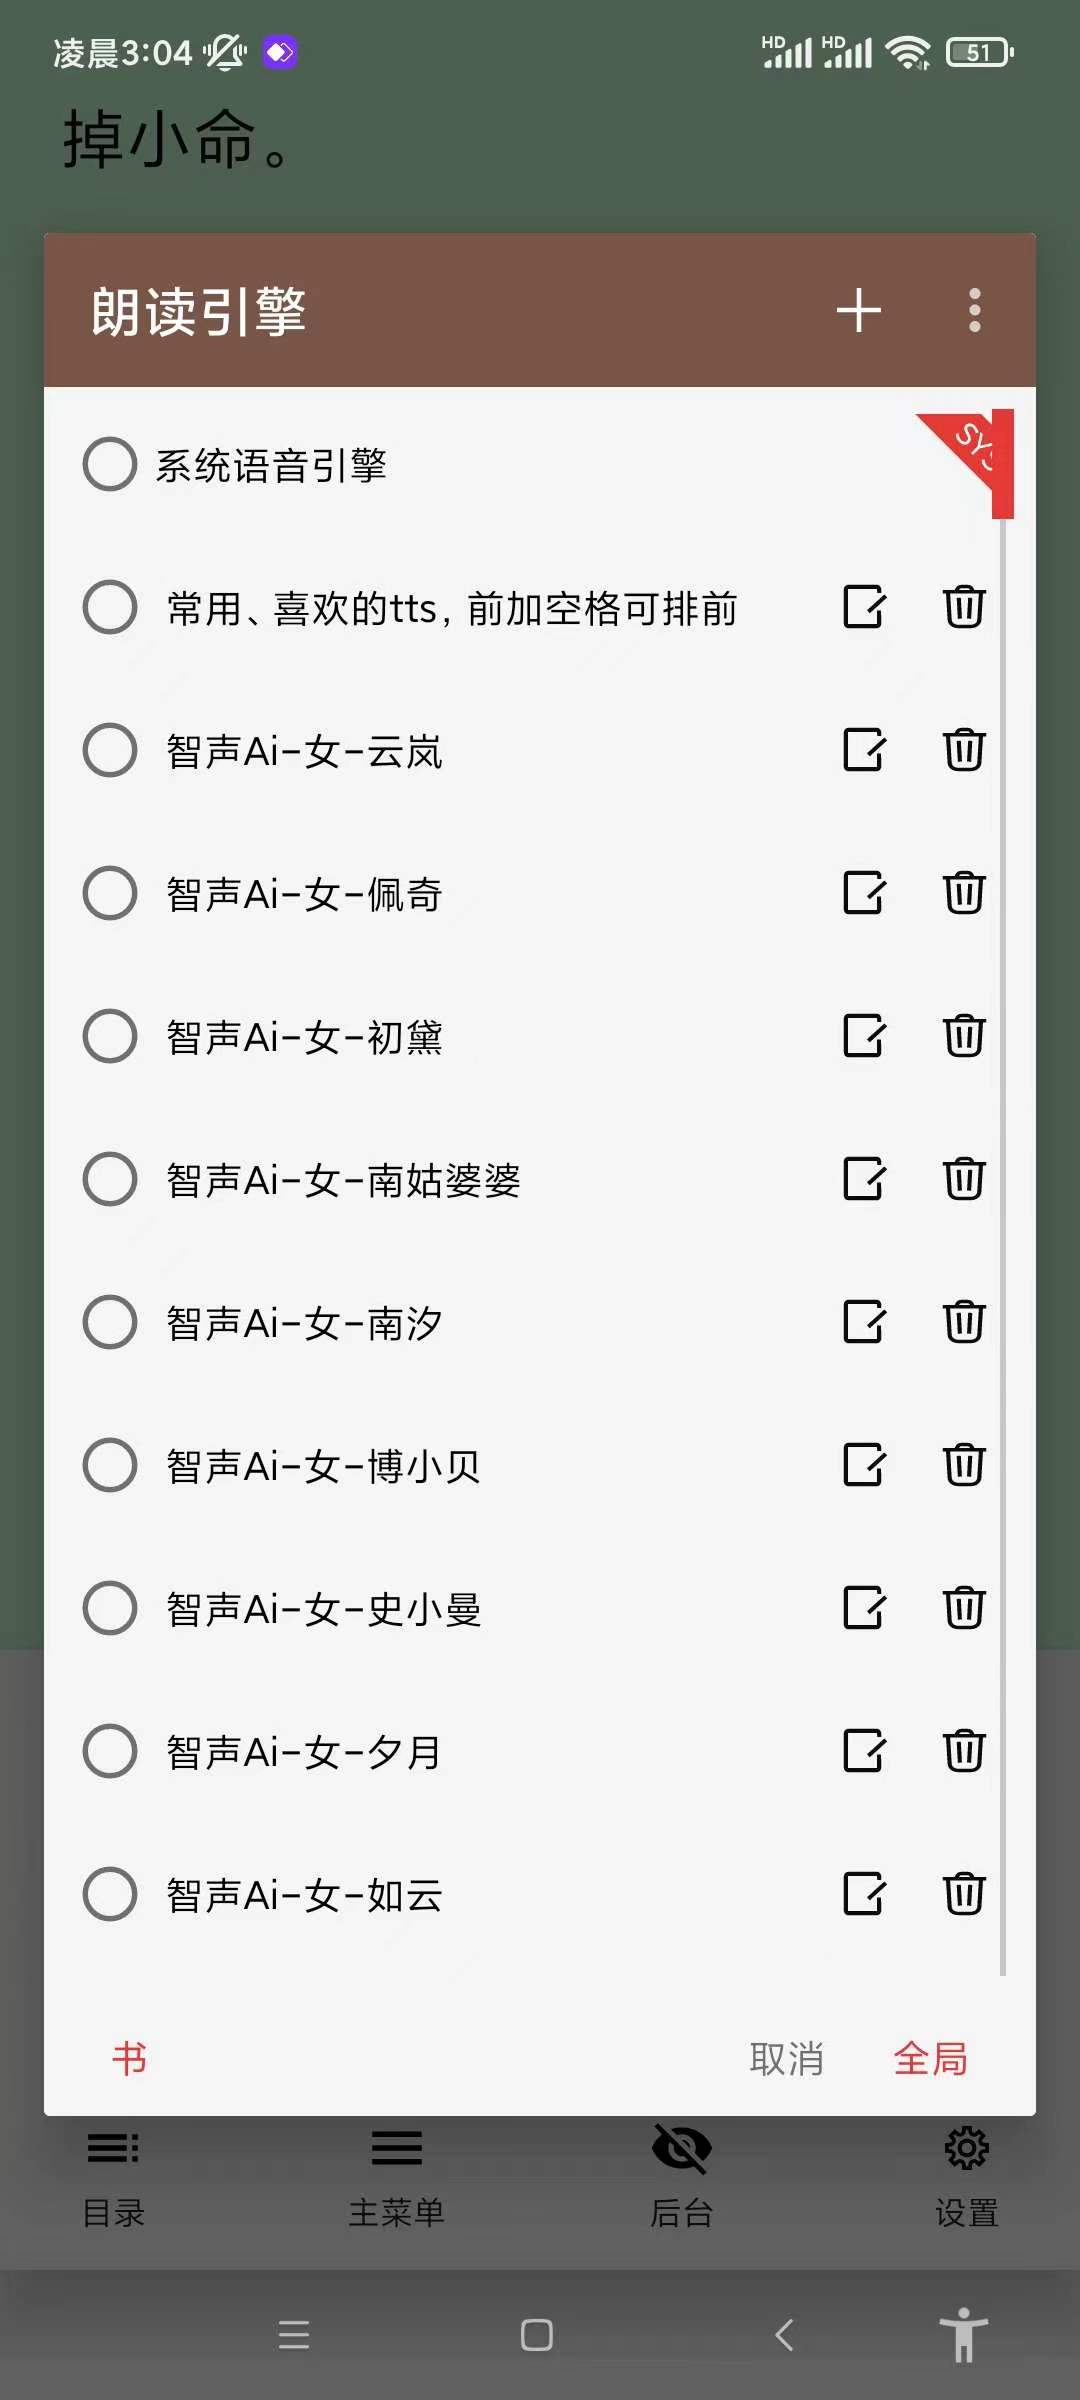Select the 系统语音引擎 radio button
This screenshot has width=1080, height=2400.
tap(110, 464)
